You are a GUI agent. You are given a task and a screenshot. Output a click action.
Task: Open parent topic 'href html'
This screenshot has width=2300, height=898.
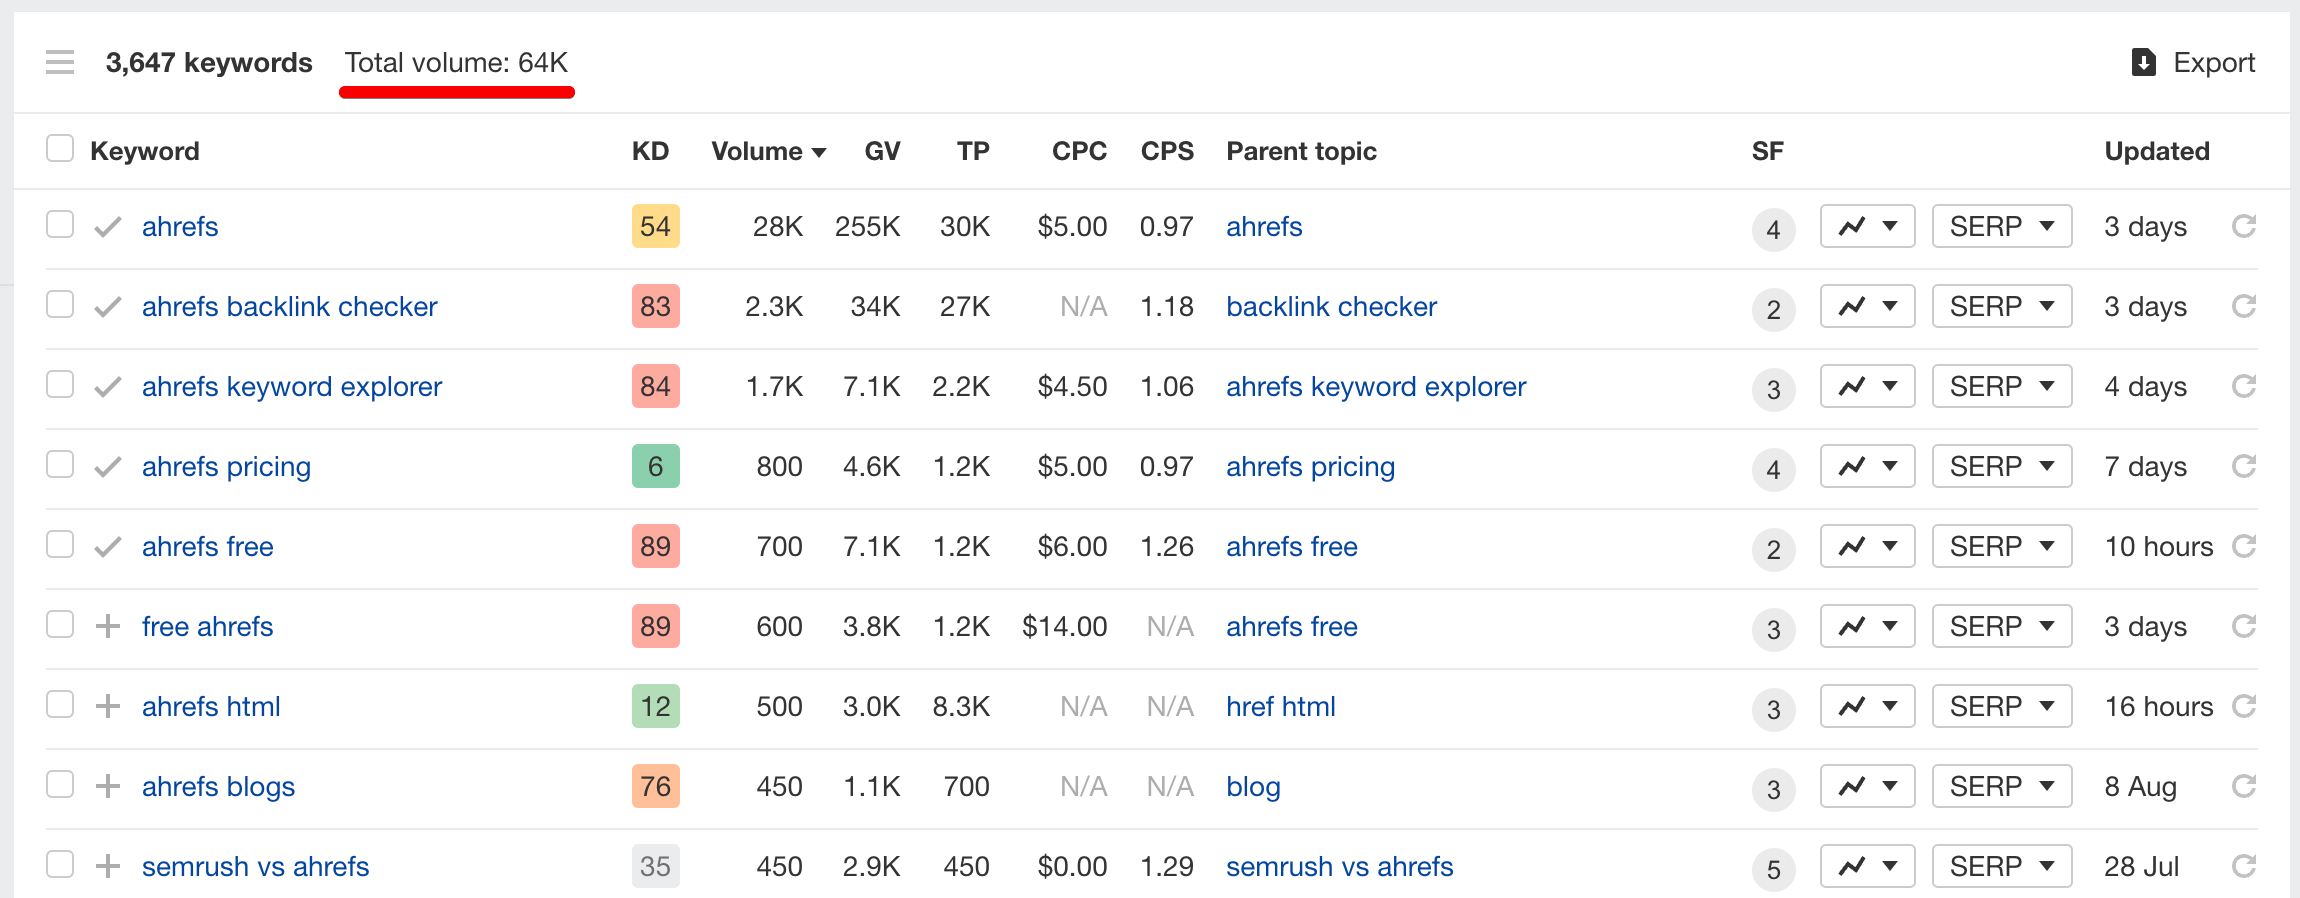(x=1280, y=706)
